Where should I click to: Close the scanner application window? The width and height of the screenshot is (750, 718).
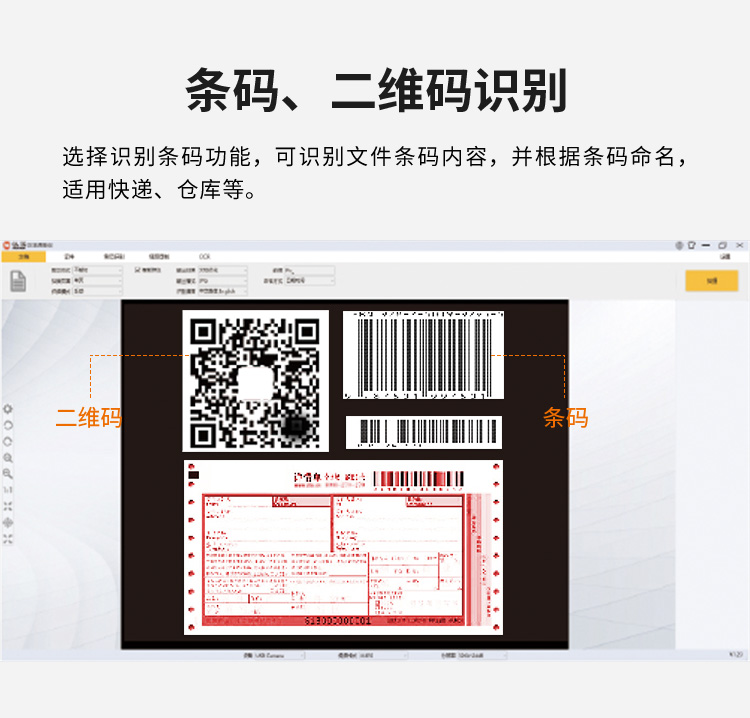(x=739, y=245)
